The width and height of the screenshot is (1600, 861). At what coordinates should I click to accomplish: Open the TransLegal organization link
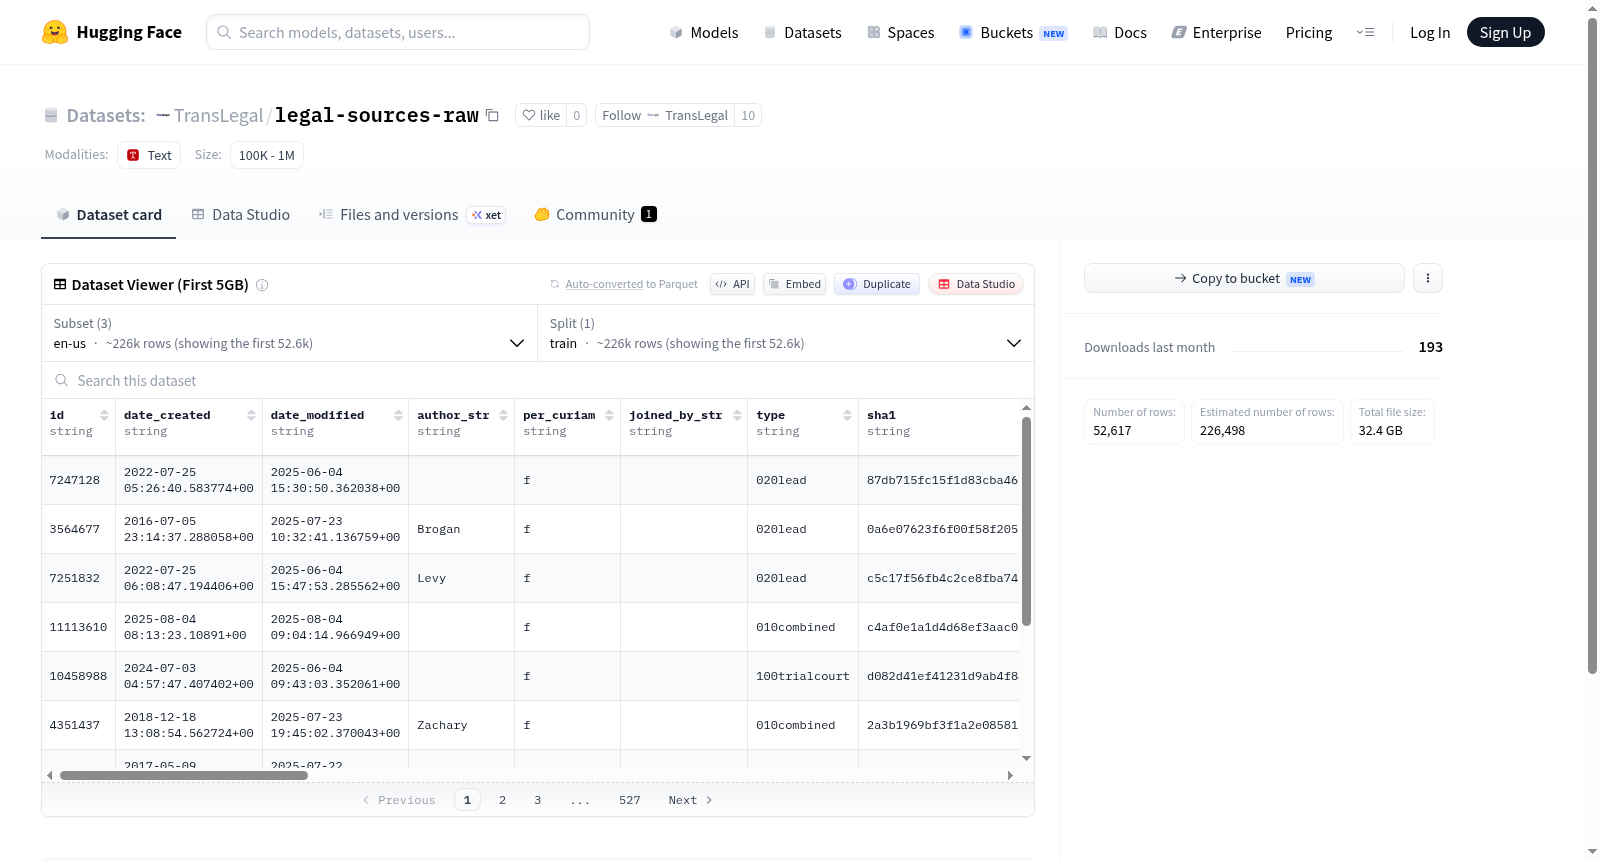[x=218, y=115]
